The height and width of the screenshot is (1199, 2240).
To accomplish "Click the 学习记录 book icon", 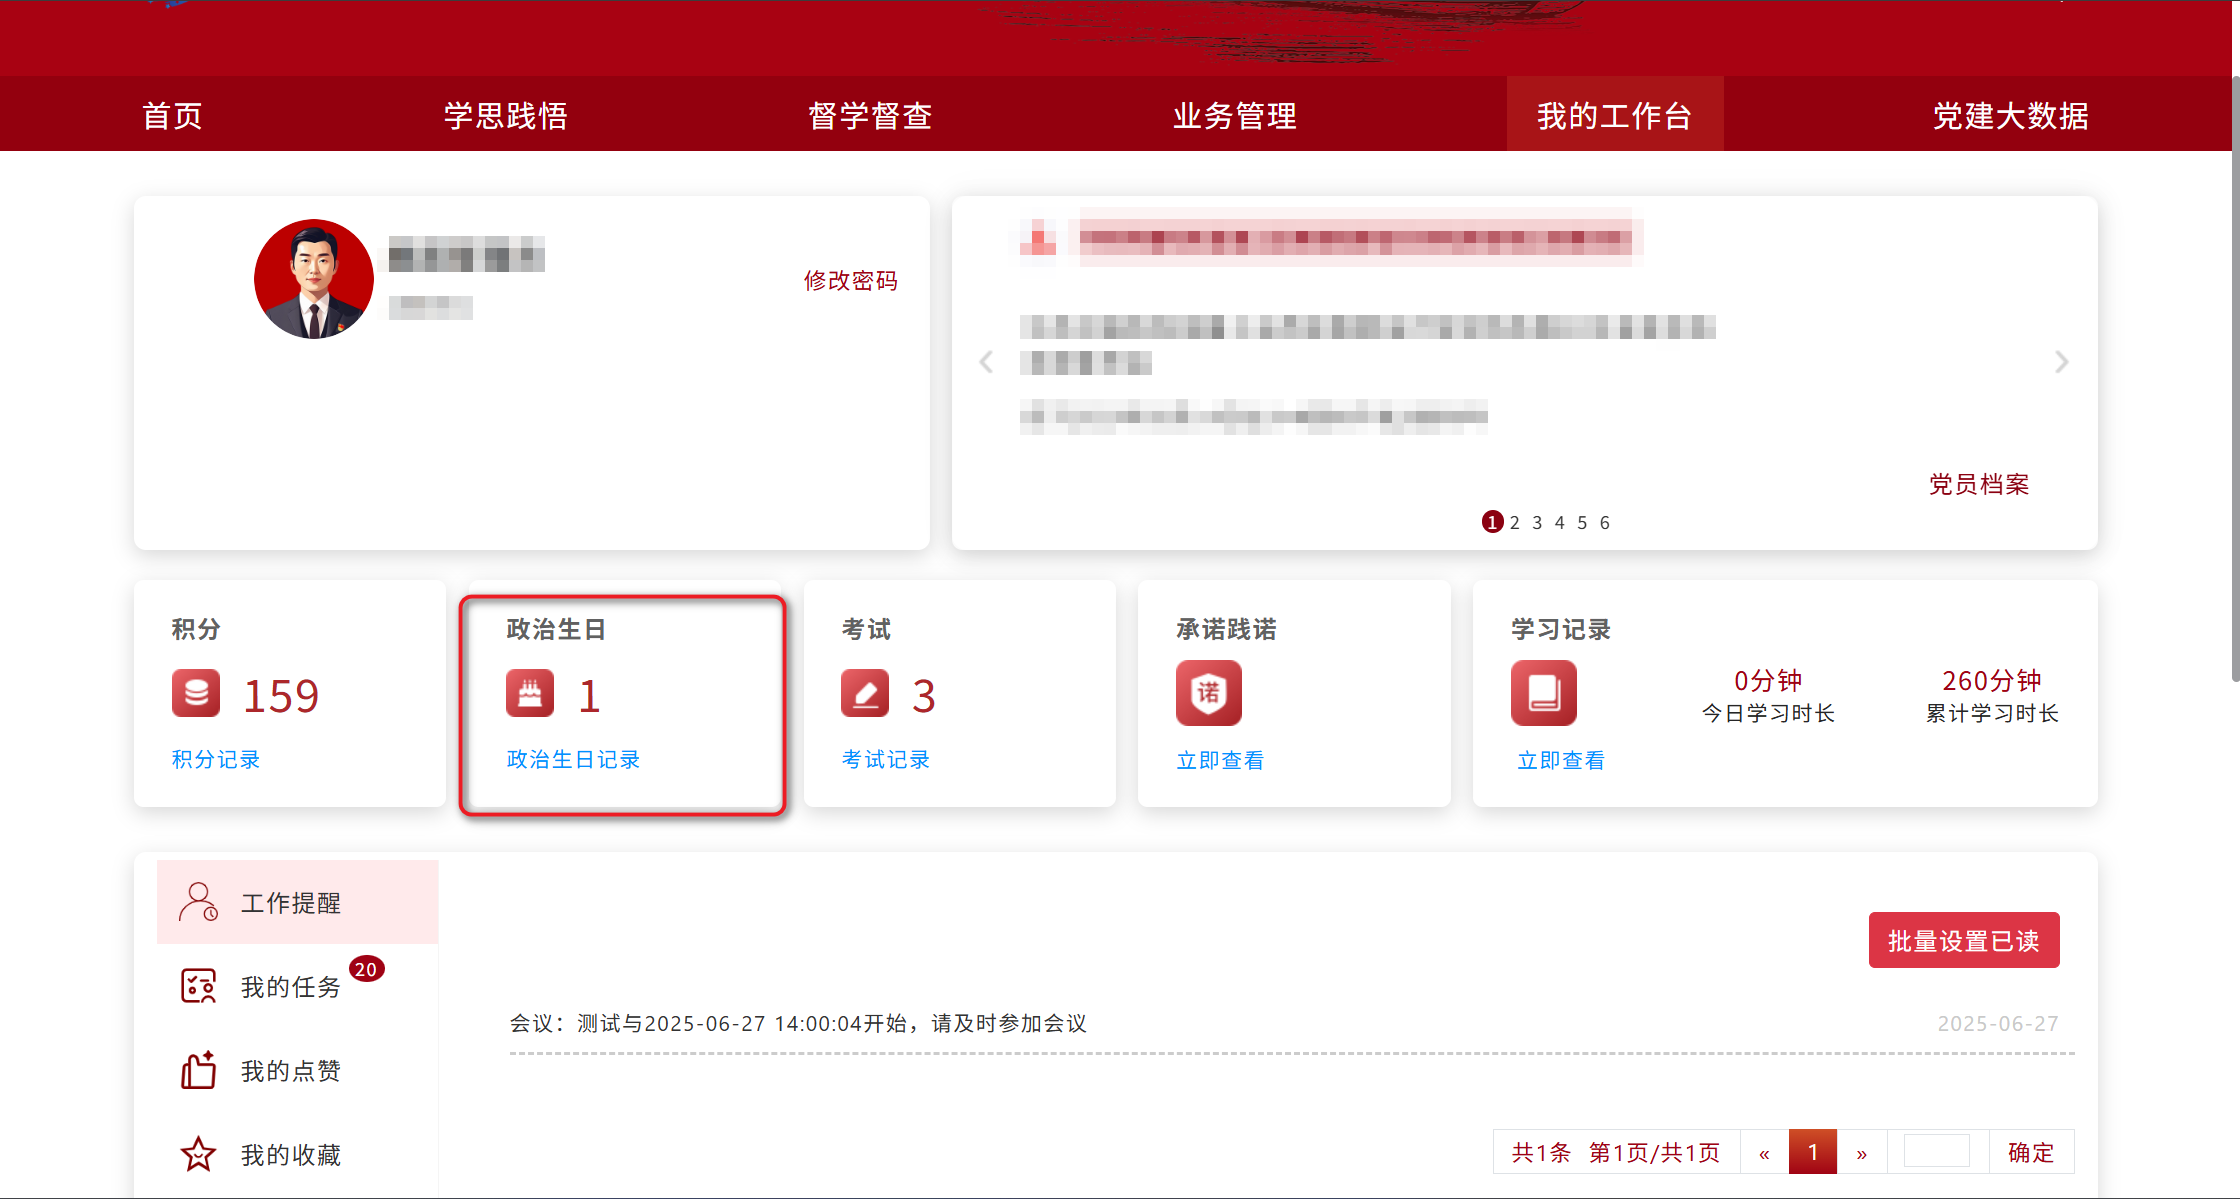I will click(x=1543, y=693).
